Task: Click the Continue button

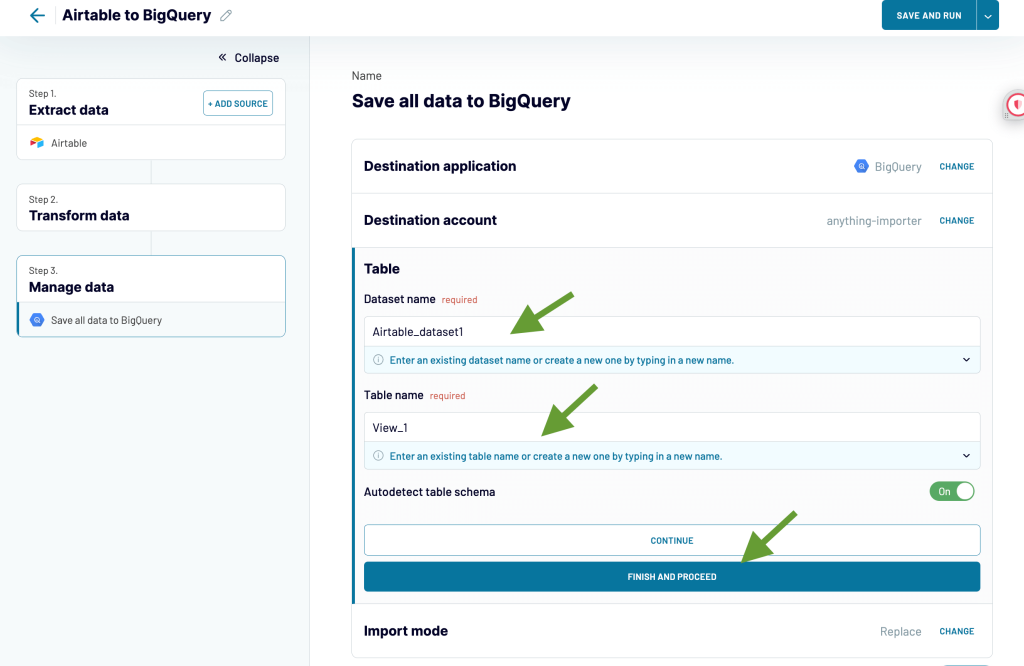Action: [672, 540]
